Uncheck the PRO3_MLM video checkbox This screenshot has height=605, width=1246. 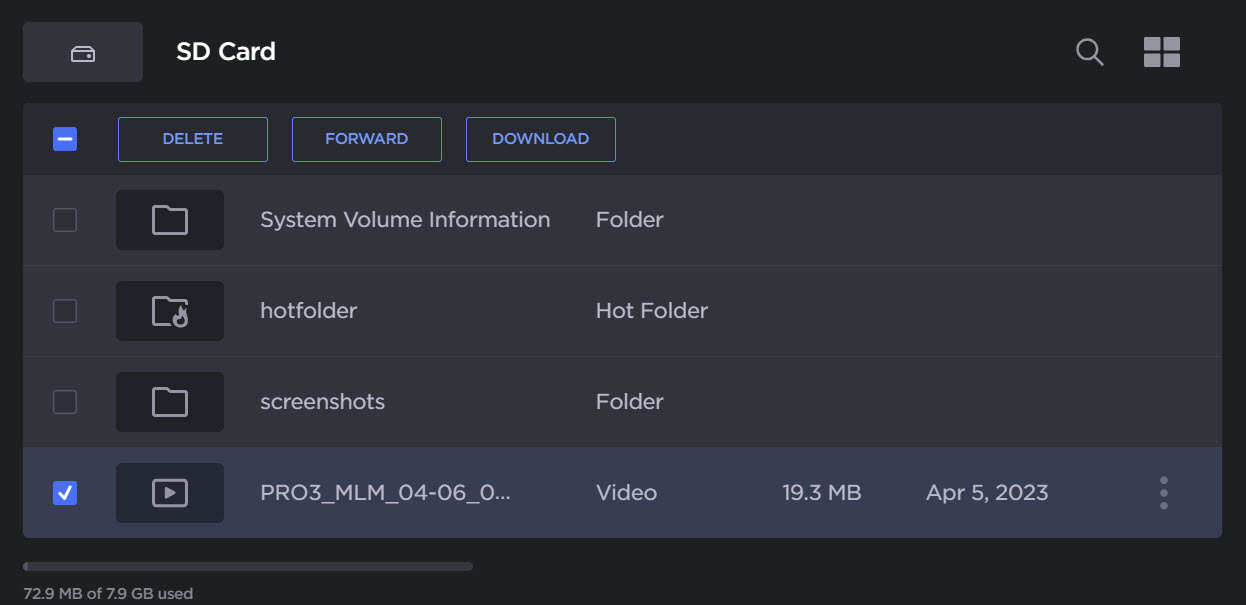(65, 493)
